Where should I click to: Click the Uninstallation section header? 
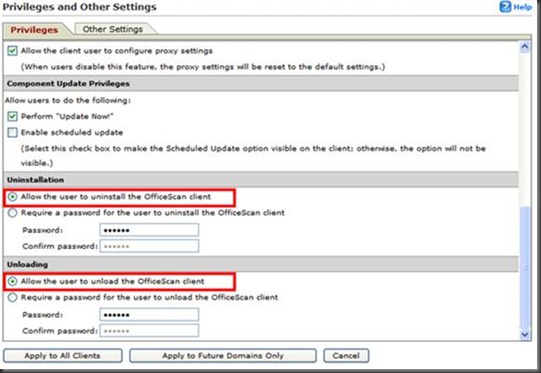260,180
